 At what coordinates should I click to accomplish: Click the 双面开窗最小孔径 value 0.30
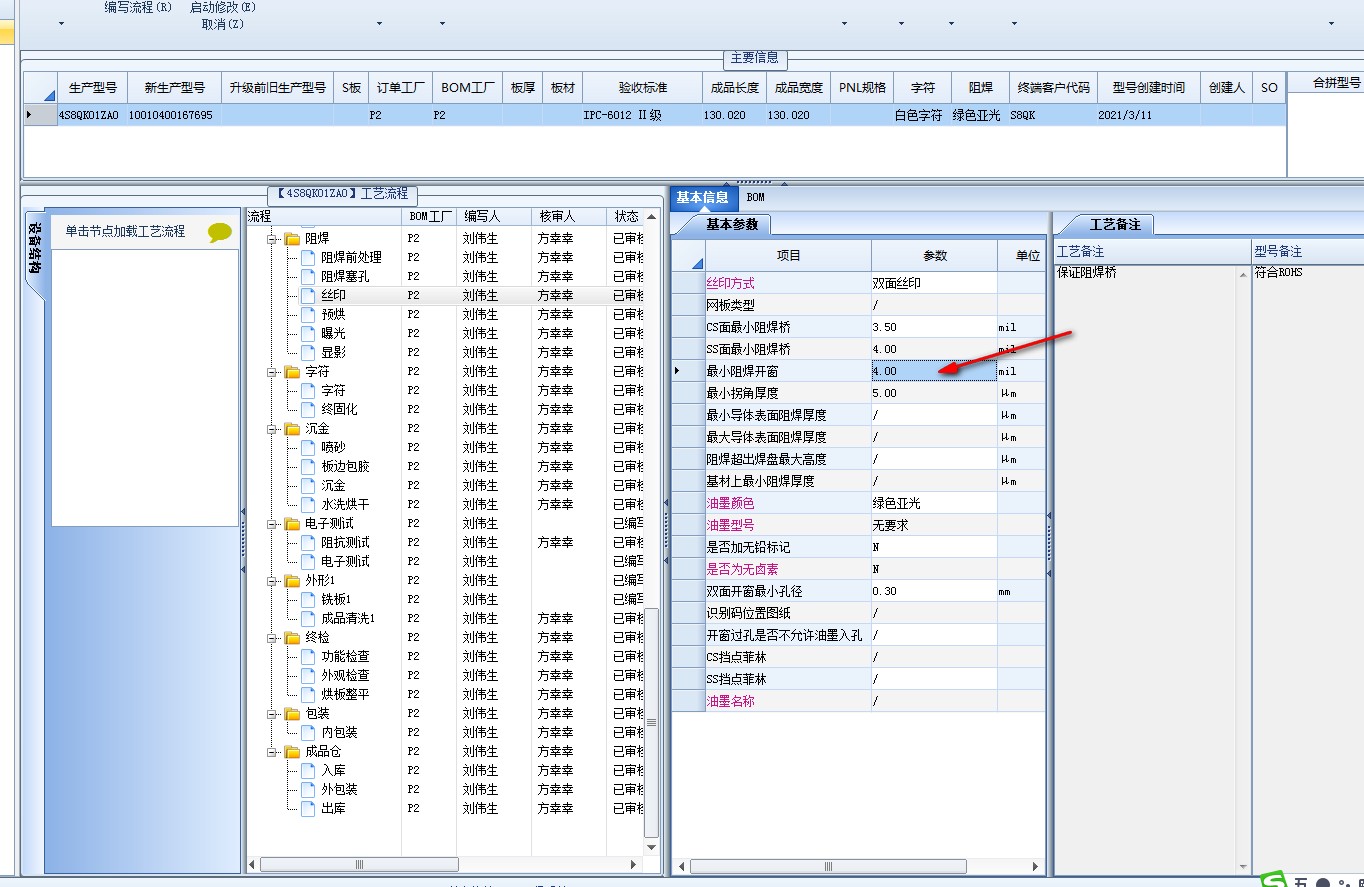click(934, 591)
